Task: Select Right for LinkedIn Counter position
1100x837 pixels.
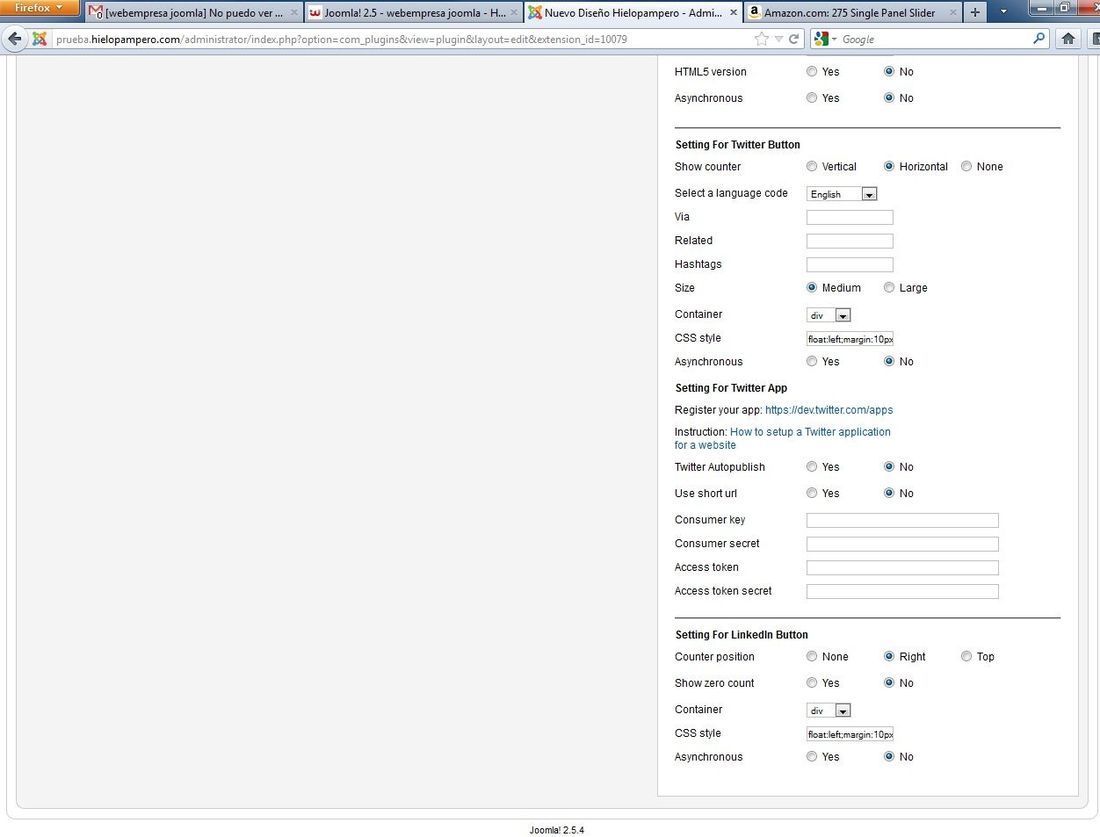Action: point(889,657)
